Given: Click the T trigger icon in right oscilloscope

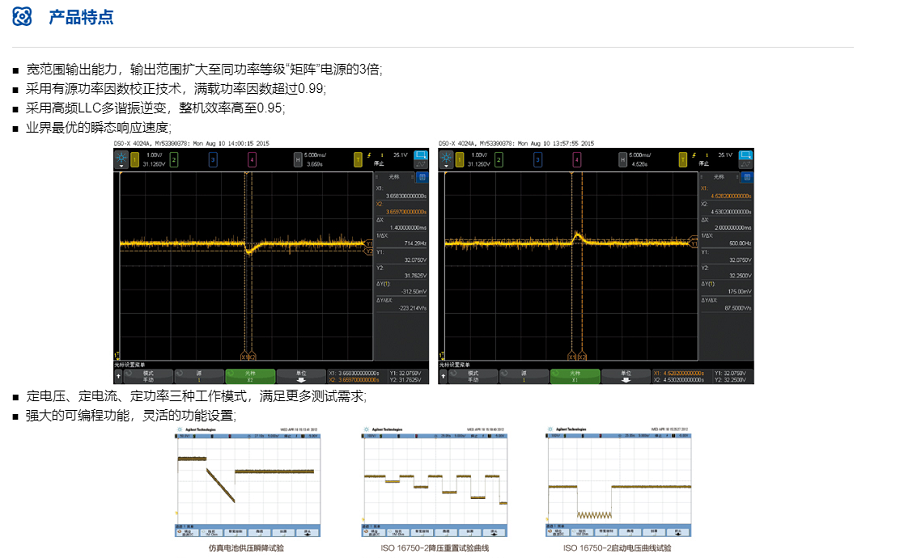Looking at the screenshot, I should pyautogui.click(x=682, y=158).
